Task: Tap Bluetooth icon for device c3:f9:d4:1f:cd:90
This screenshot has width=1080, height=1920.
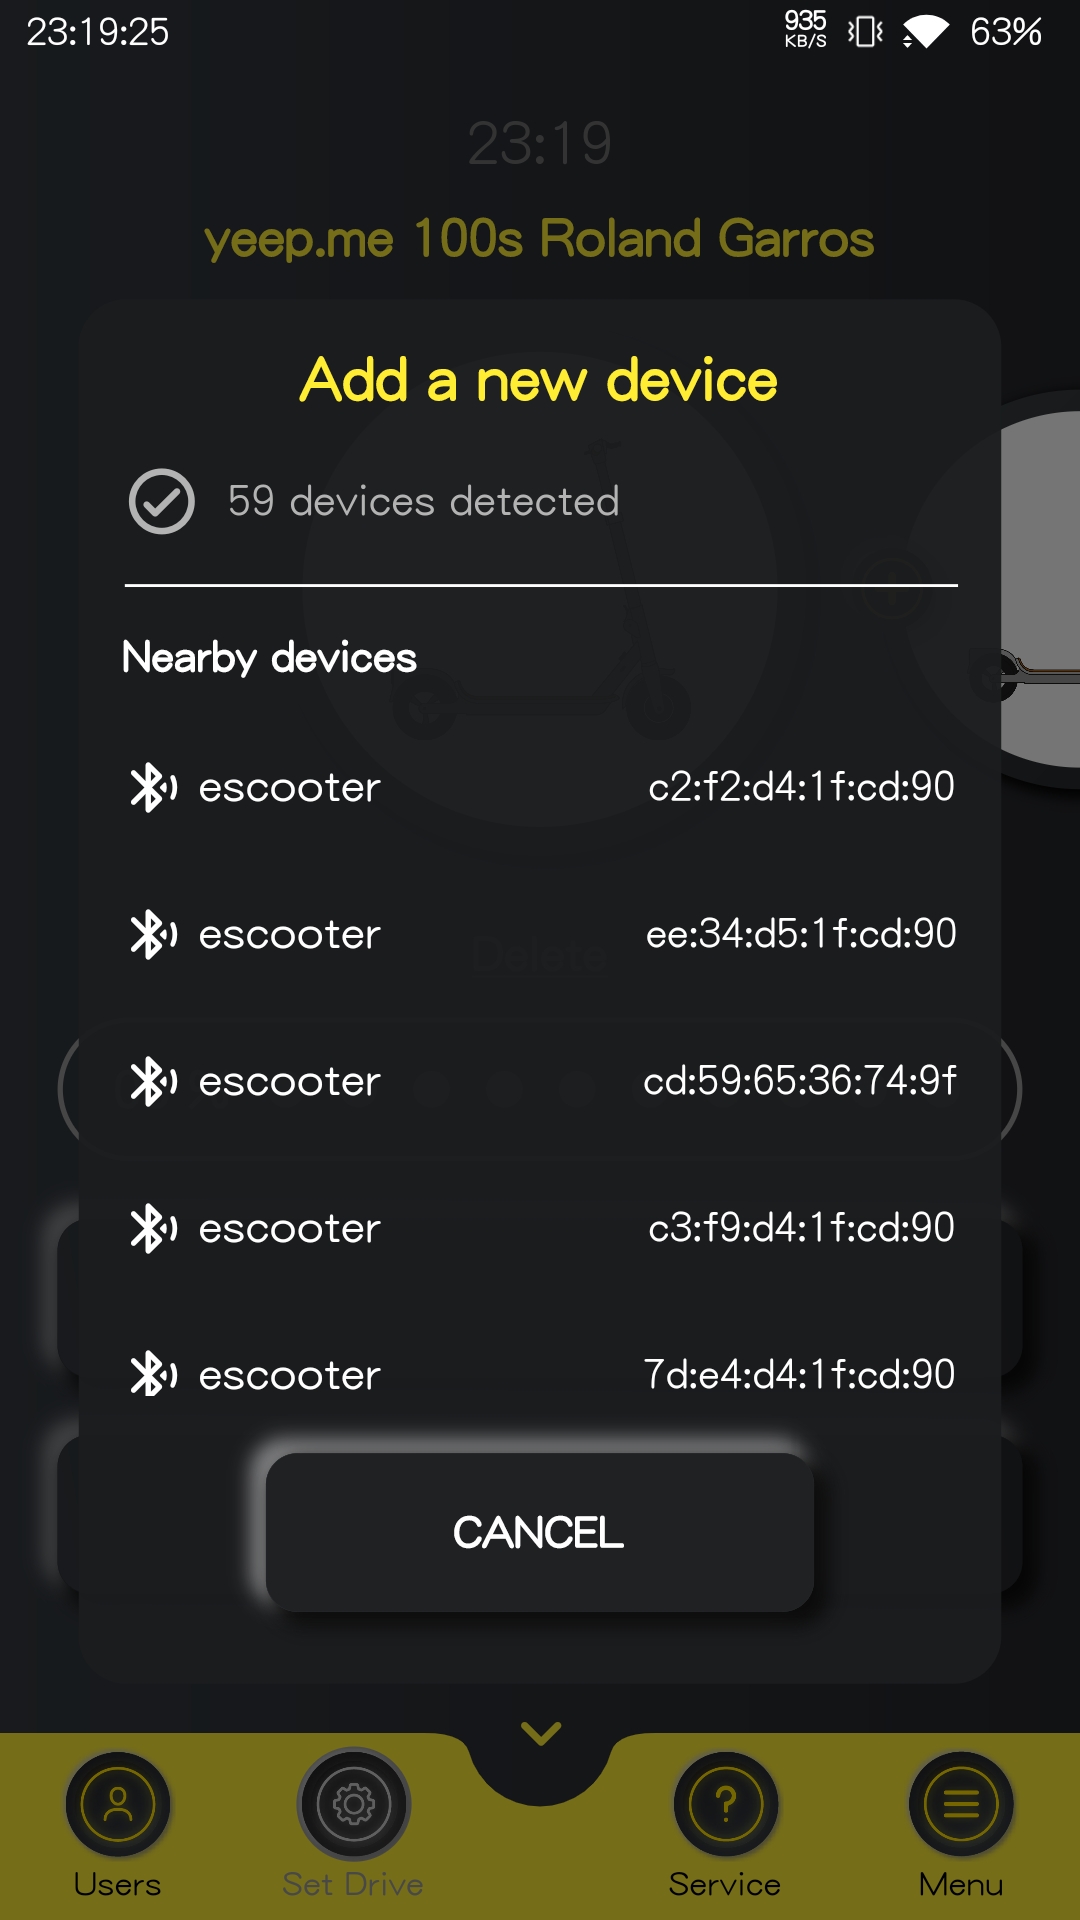Action: tap(153, 1228)
